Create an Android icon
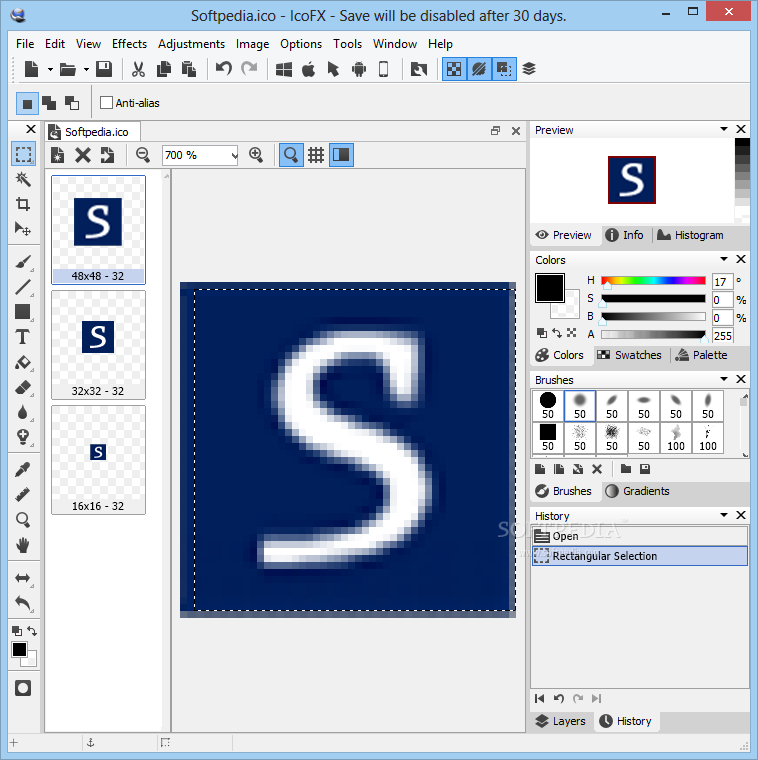Screen dimensions: 758x760 359,69
